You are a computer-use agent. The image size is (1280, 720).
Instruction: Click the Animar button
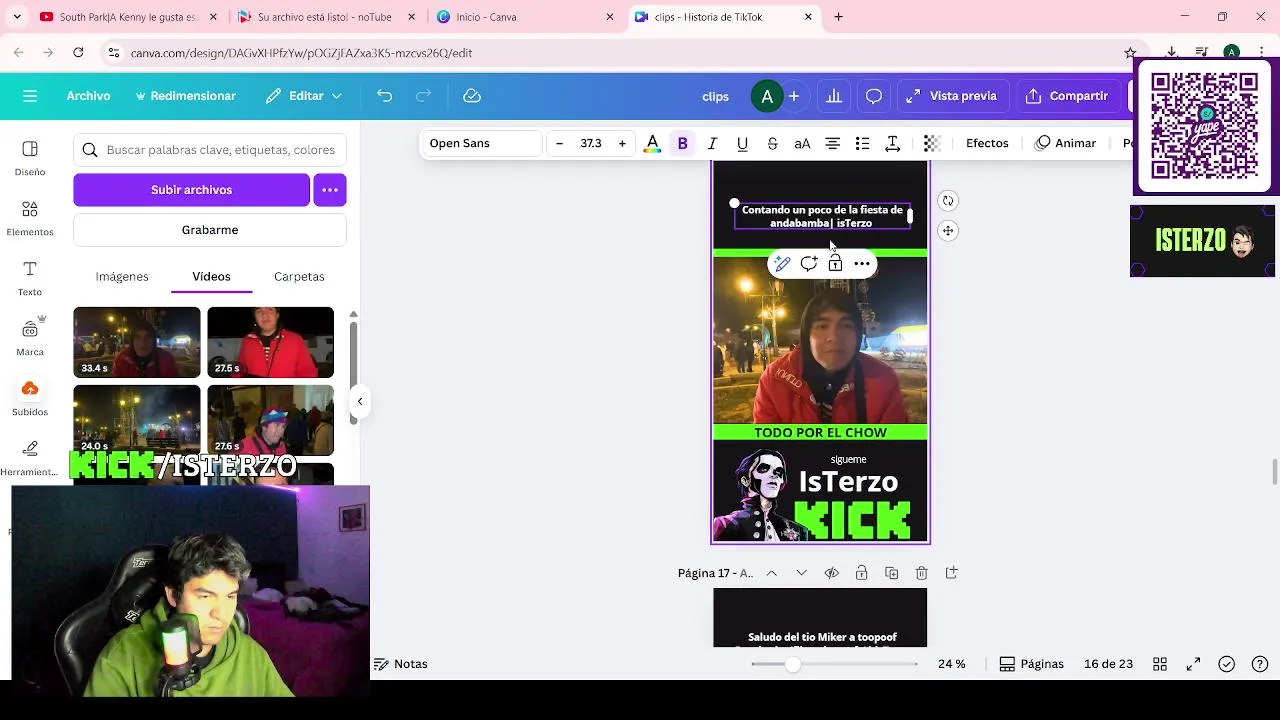click(1065, 143)
